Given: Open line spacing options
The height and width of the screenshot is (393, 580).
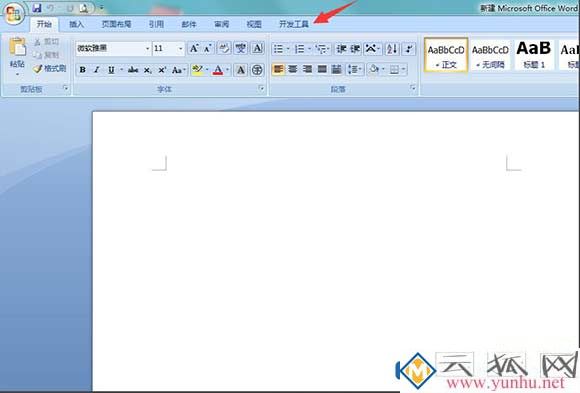Looking at the screenshot, I should 354,69.
